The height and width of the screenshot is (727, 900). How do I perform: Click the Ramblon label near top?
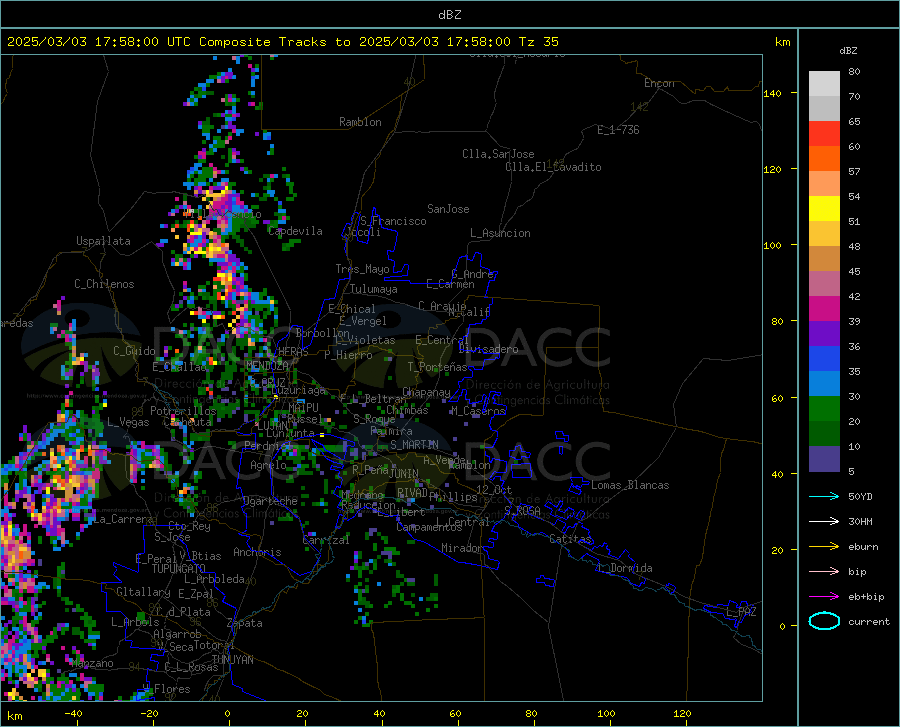coord(360,122)
